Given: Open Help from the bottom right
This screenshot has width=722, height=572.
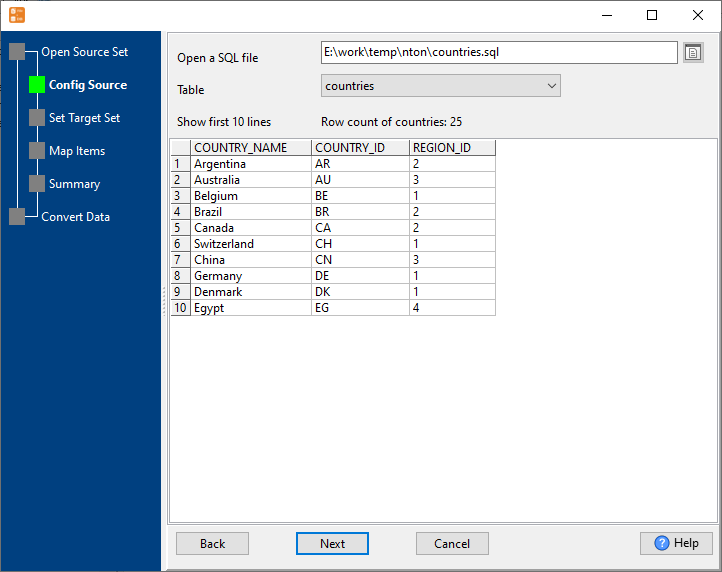Looking at the screenshot, I should pyautogui.click(x=676, y=543).
